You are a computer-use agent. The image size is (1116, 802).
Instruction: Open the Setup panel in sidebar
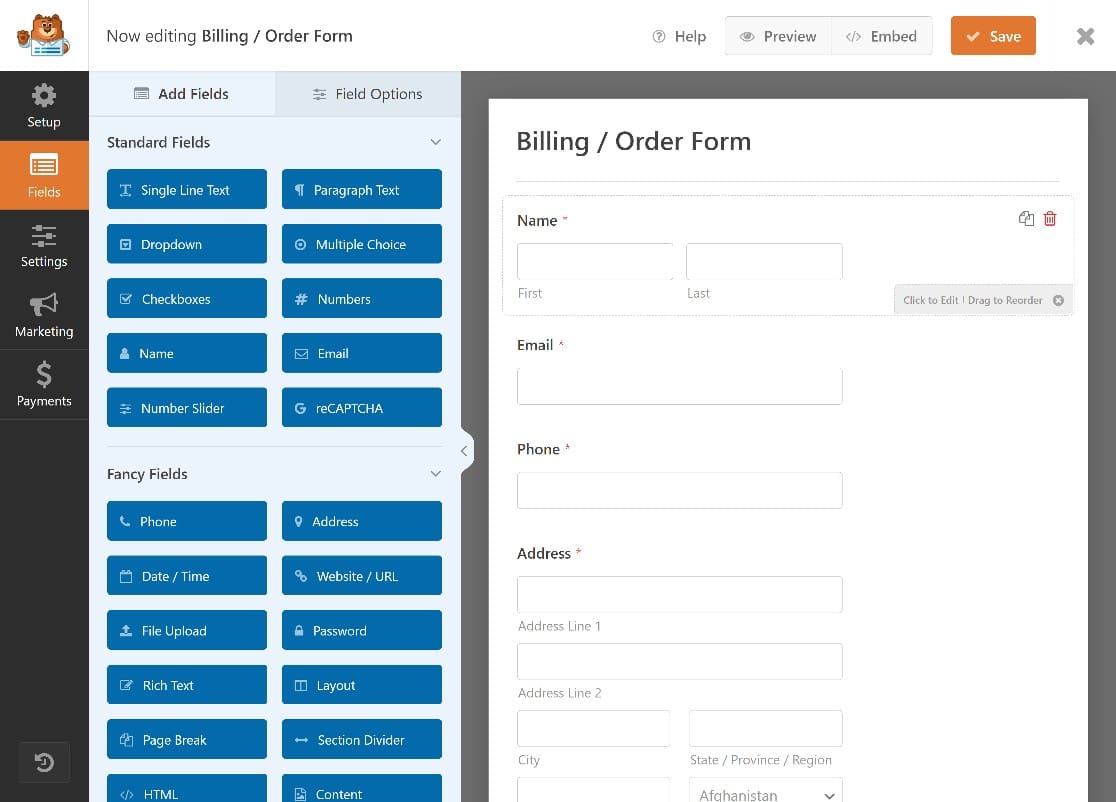(43, 106)
